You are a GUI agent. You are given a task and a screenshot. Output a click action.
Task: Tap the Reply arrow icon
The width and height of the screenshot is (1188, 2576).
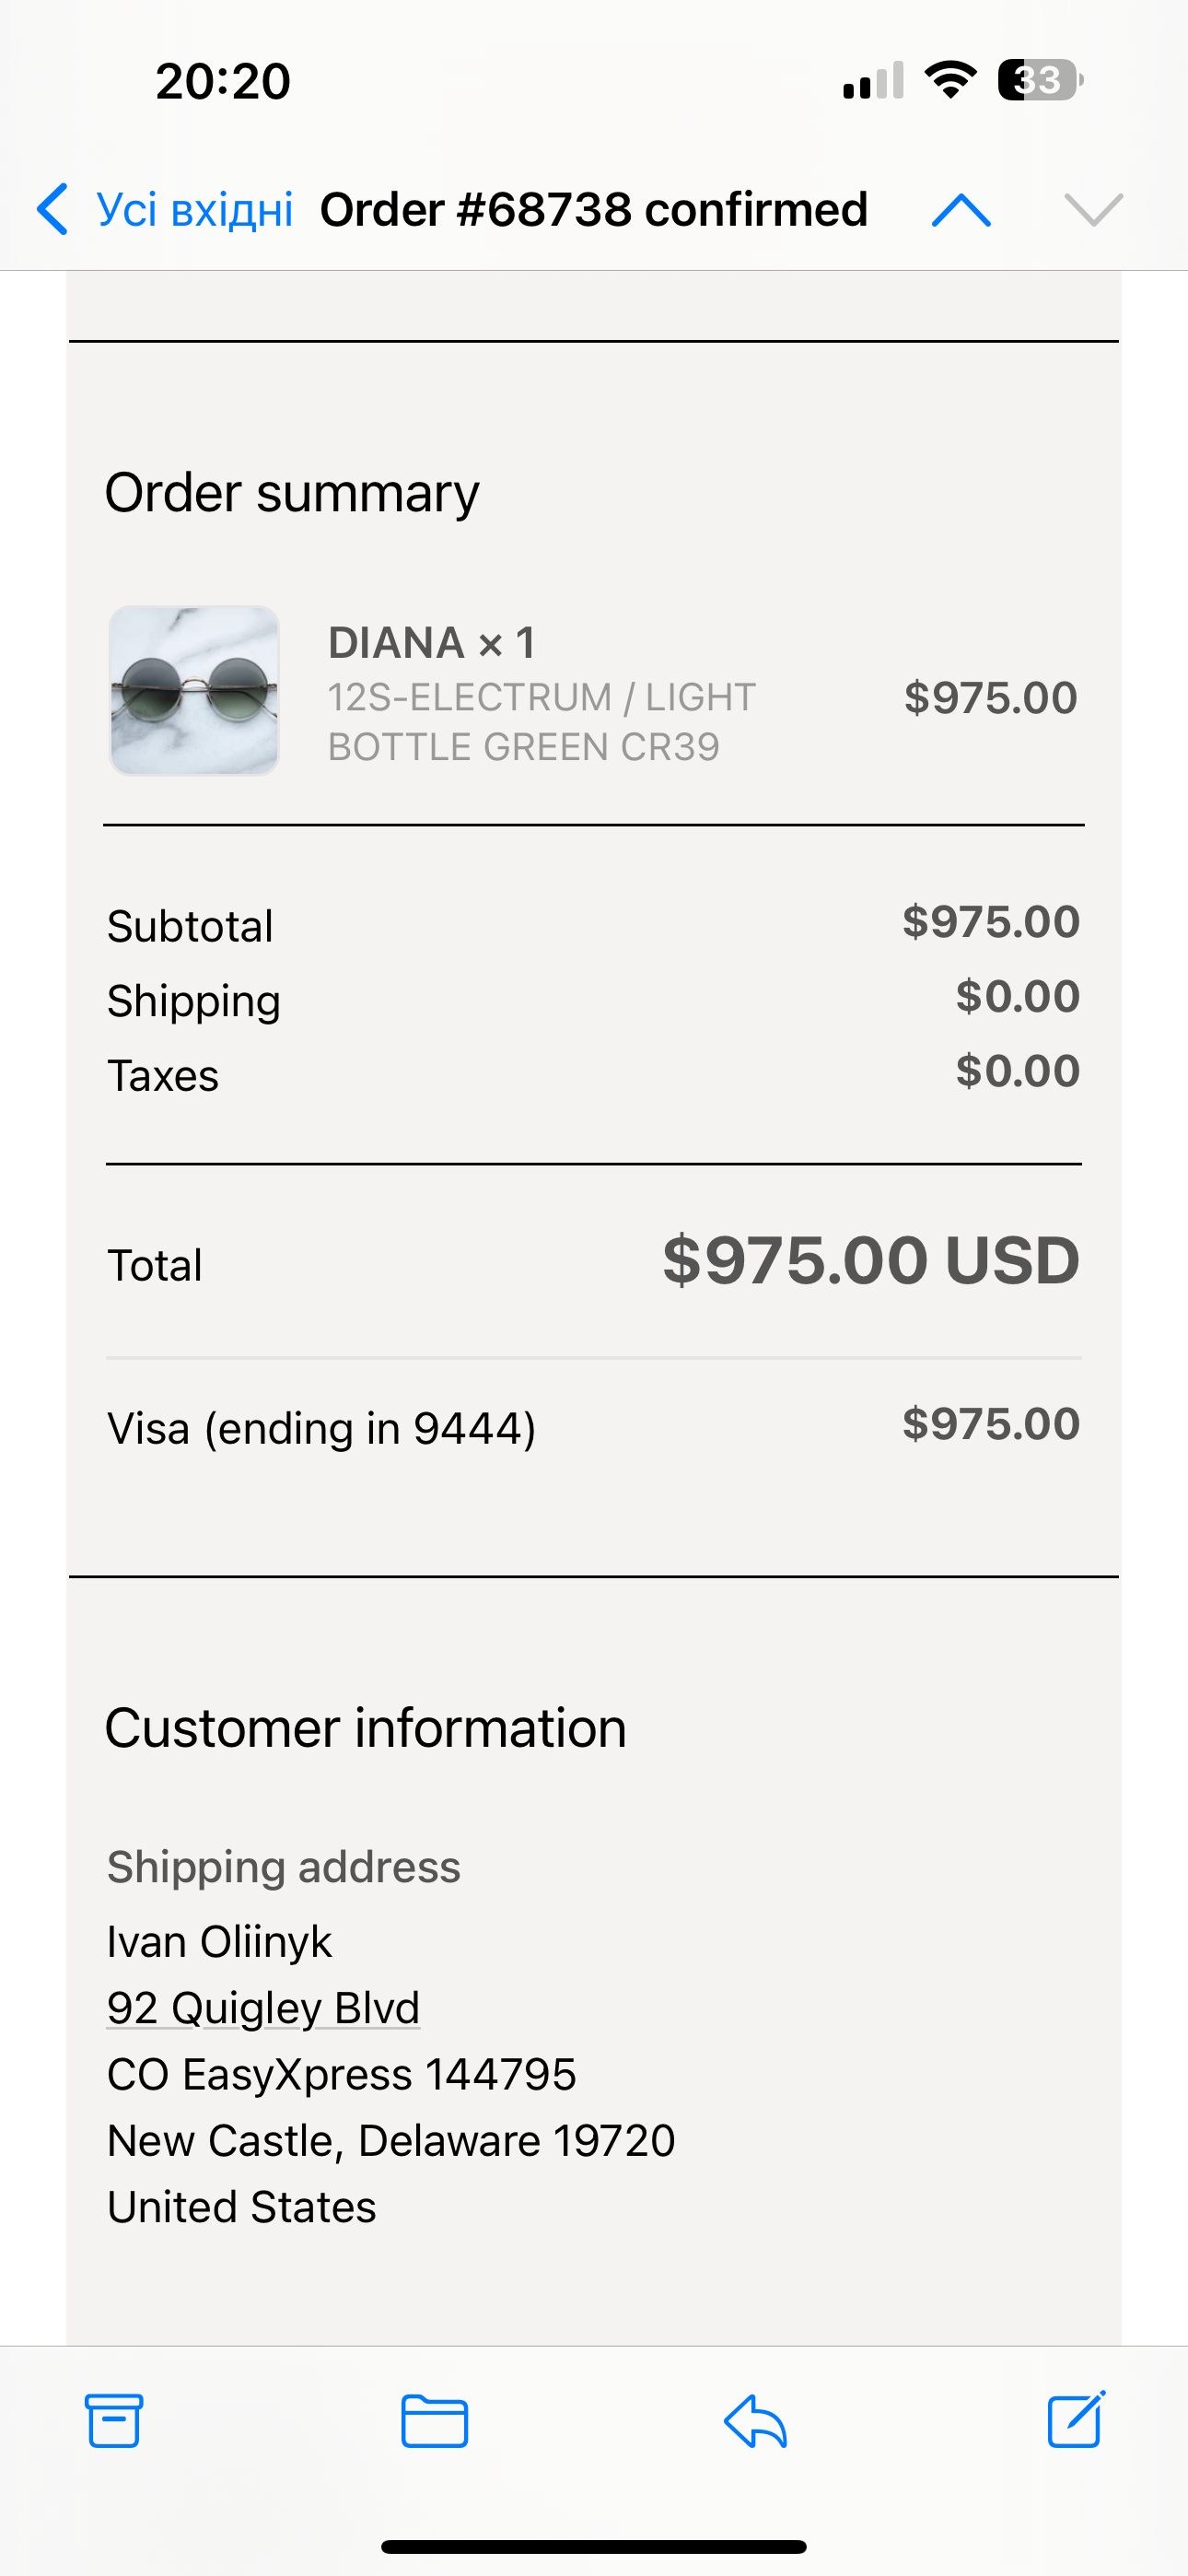click(755, 2421)
